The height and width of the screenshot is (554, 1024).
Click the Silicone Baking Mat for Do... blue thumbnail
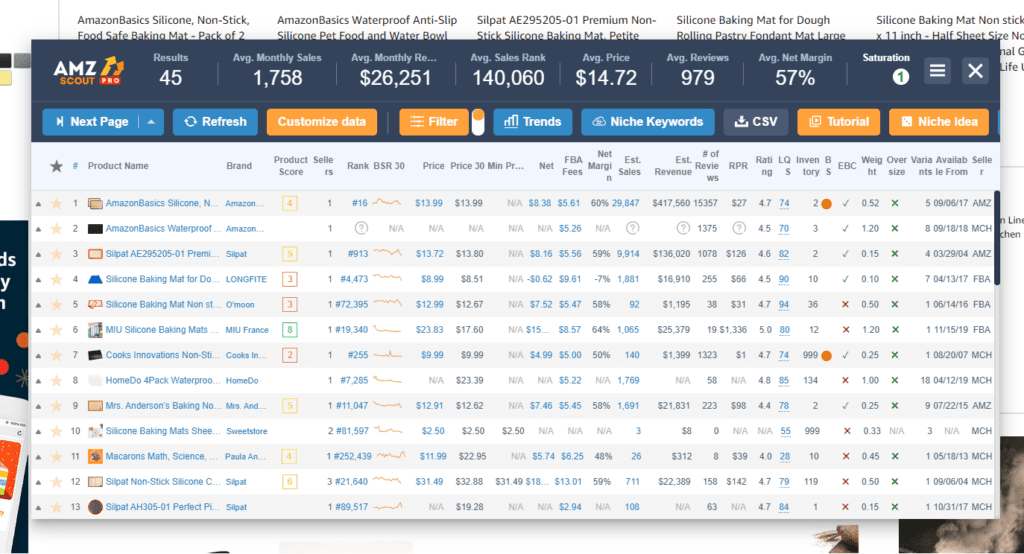pos(95,279)
